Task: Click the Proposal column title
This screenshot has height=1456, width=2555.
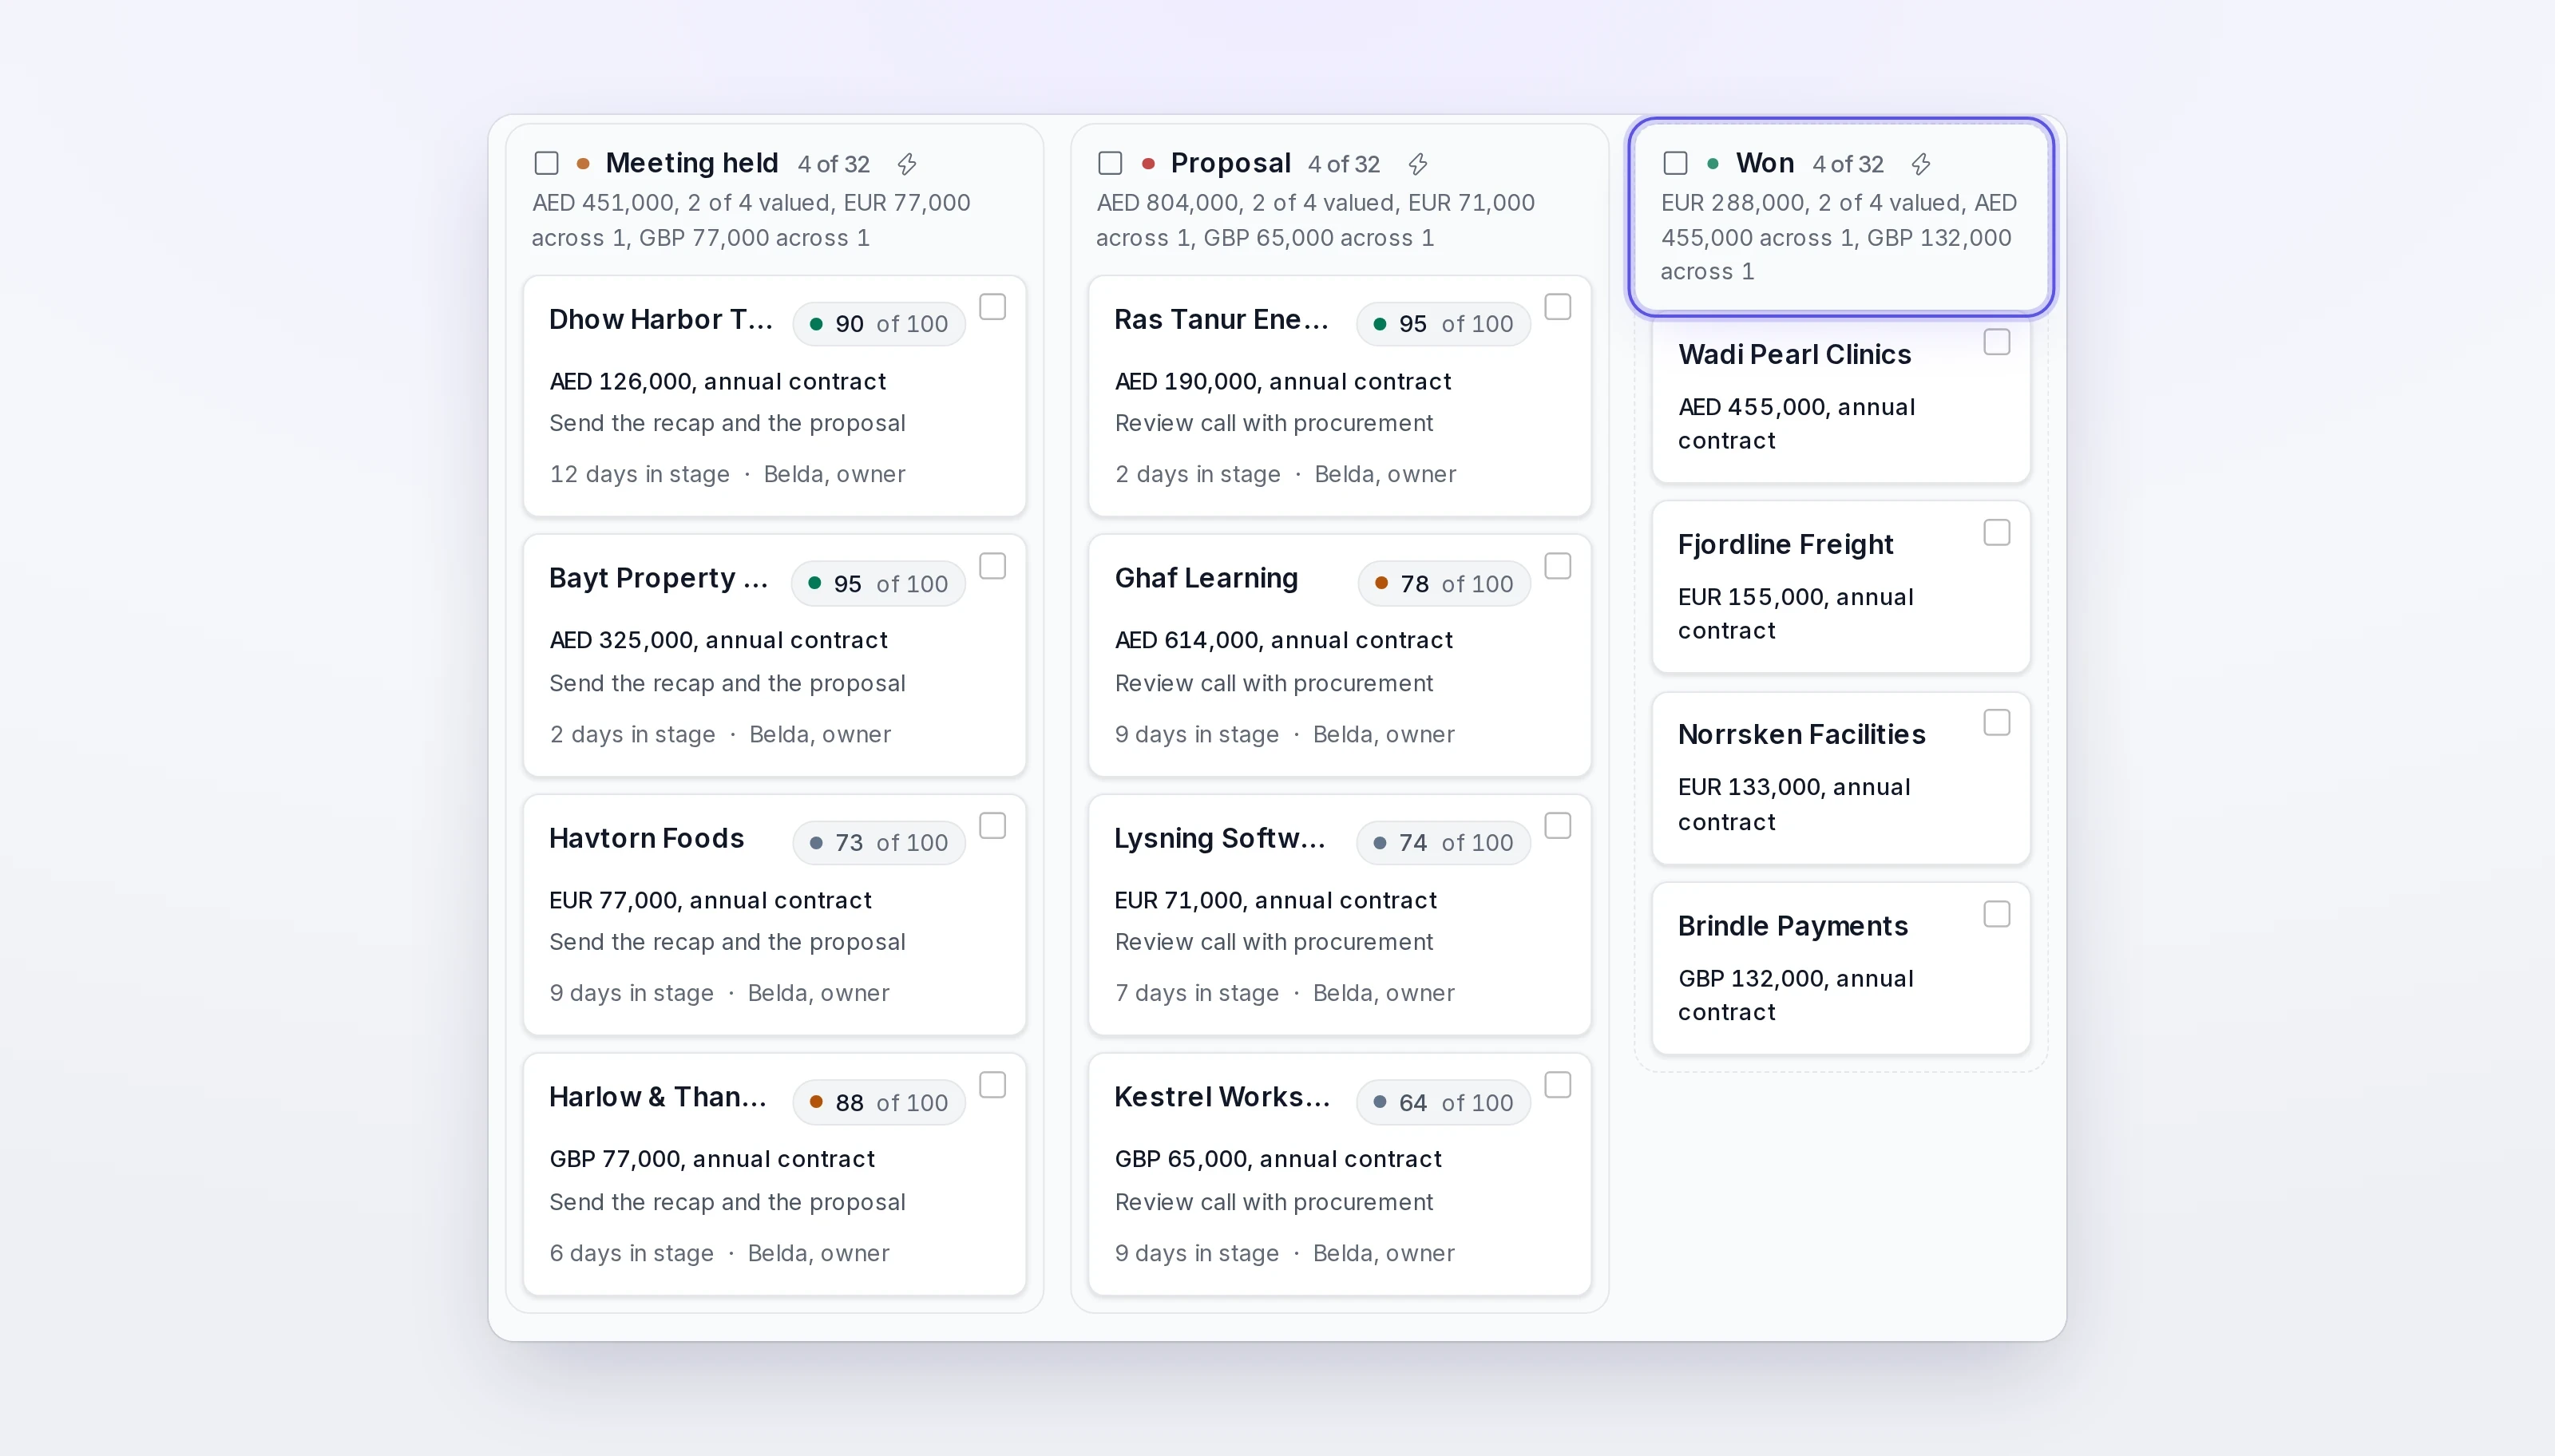Action: coord(1230,163)
